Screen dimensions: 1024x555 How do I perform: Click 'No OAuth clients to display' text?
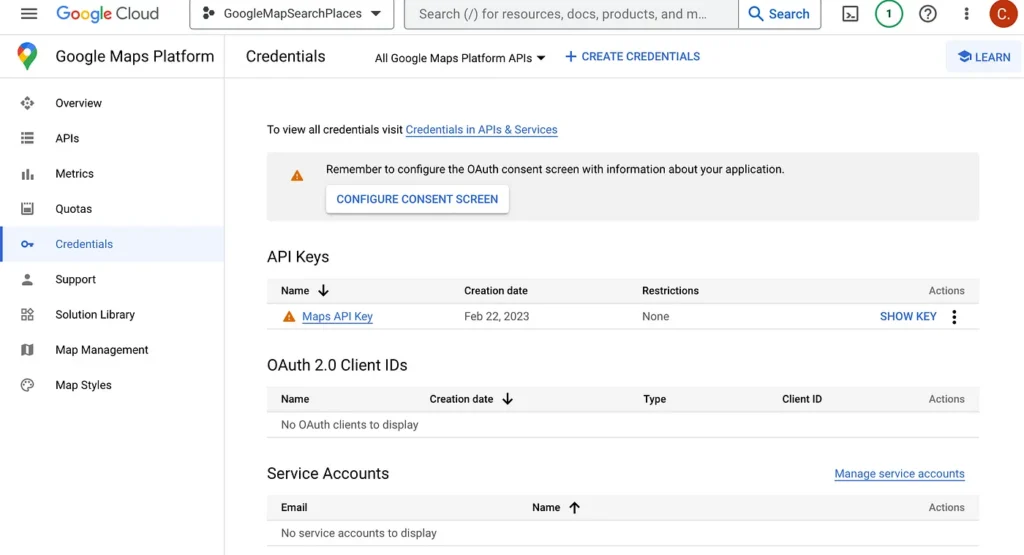tap(349, 425)
